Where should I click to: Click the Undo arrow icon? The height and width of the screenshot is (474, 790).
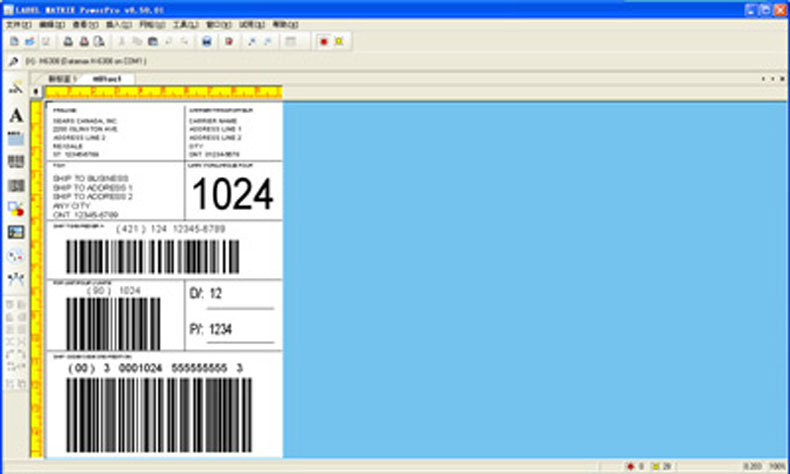[x=169, y=41]
